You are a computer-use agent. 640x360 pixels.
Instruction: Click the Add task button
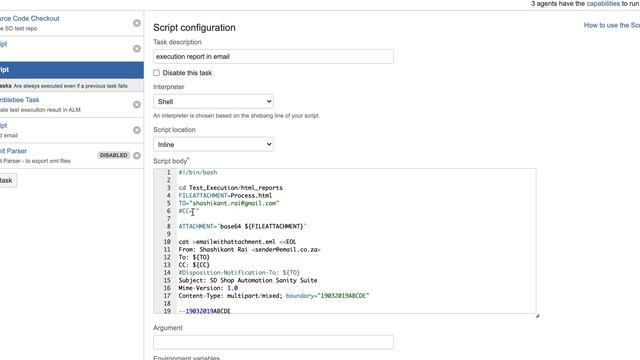click(7, 180)
